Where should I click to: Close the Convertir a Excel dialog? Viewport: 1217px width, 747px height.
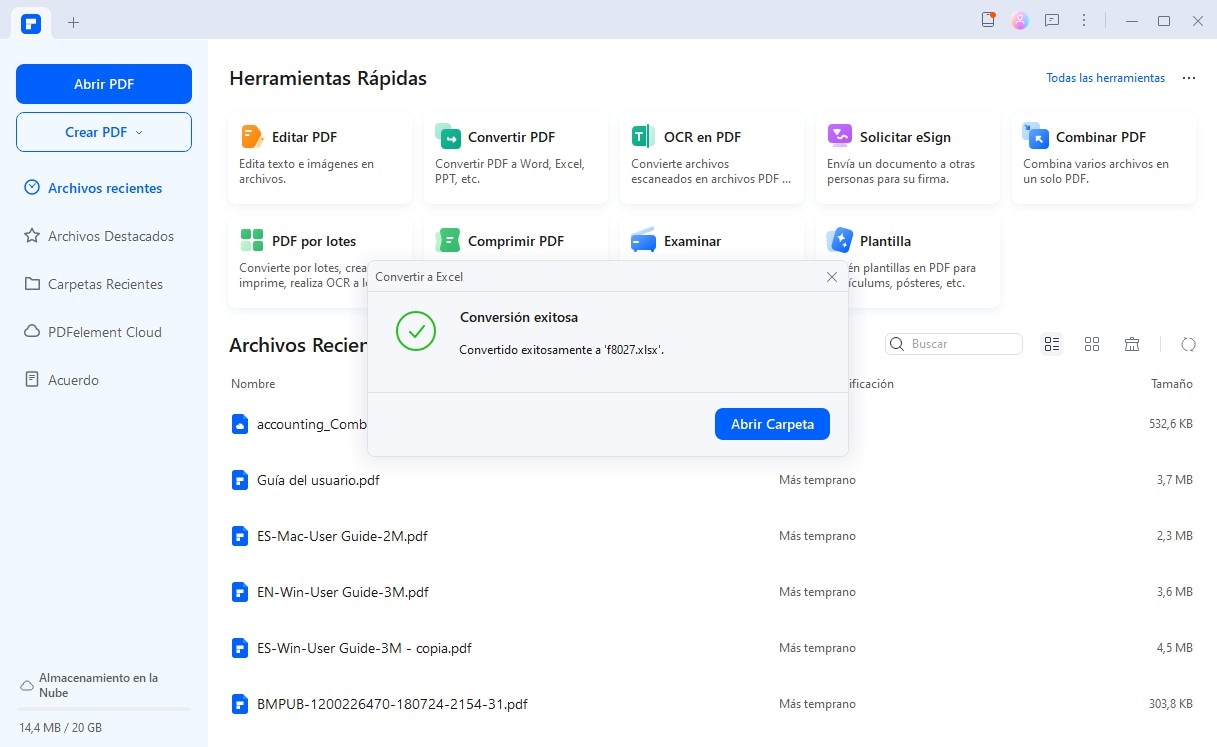tap(832, 277)
